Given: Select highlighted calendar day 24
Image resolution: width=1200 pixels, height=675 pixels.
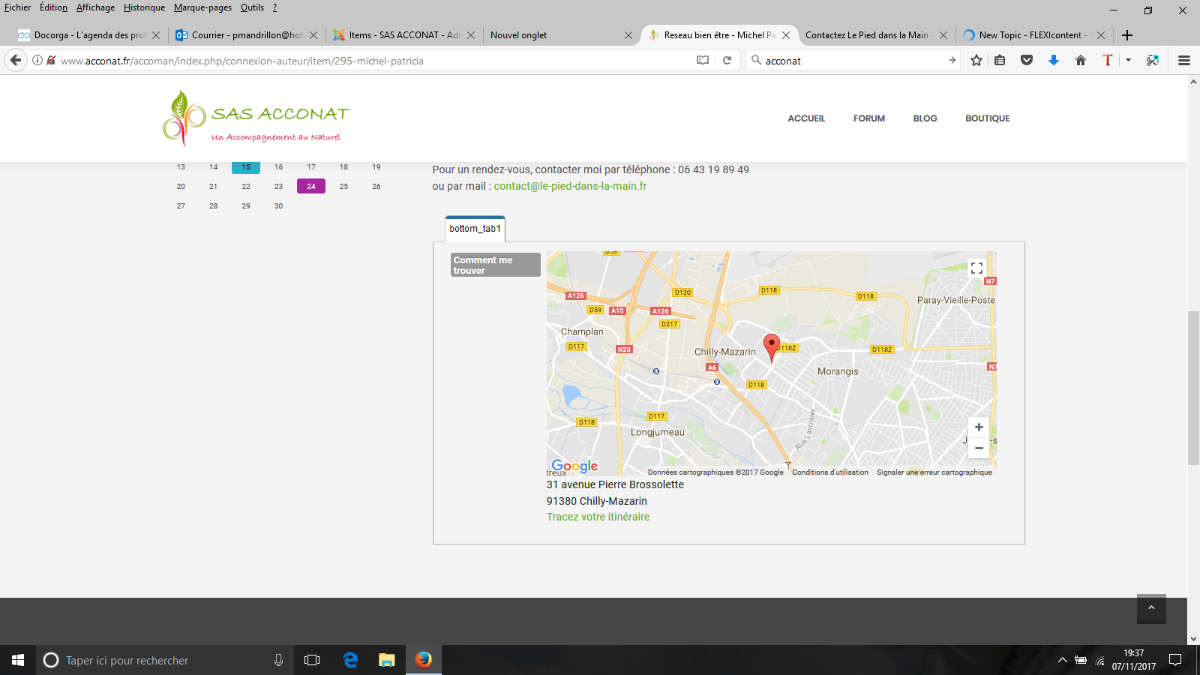Looking at the screenshot, I should (311, 186).
